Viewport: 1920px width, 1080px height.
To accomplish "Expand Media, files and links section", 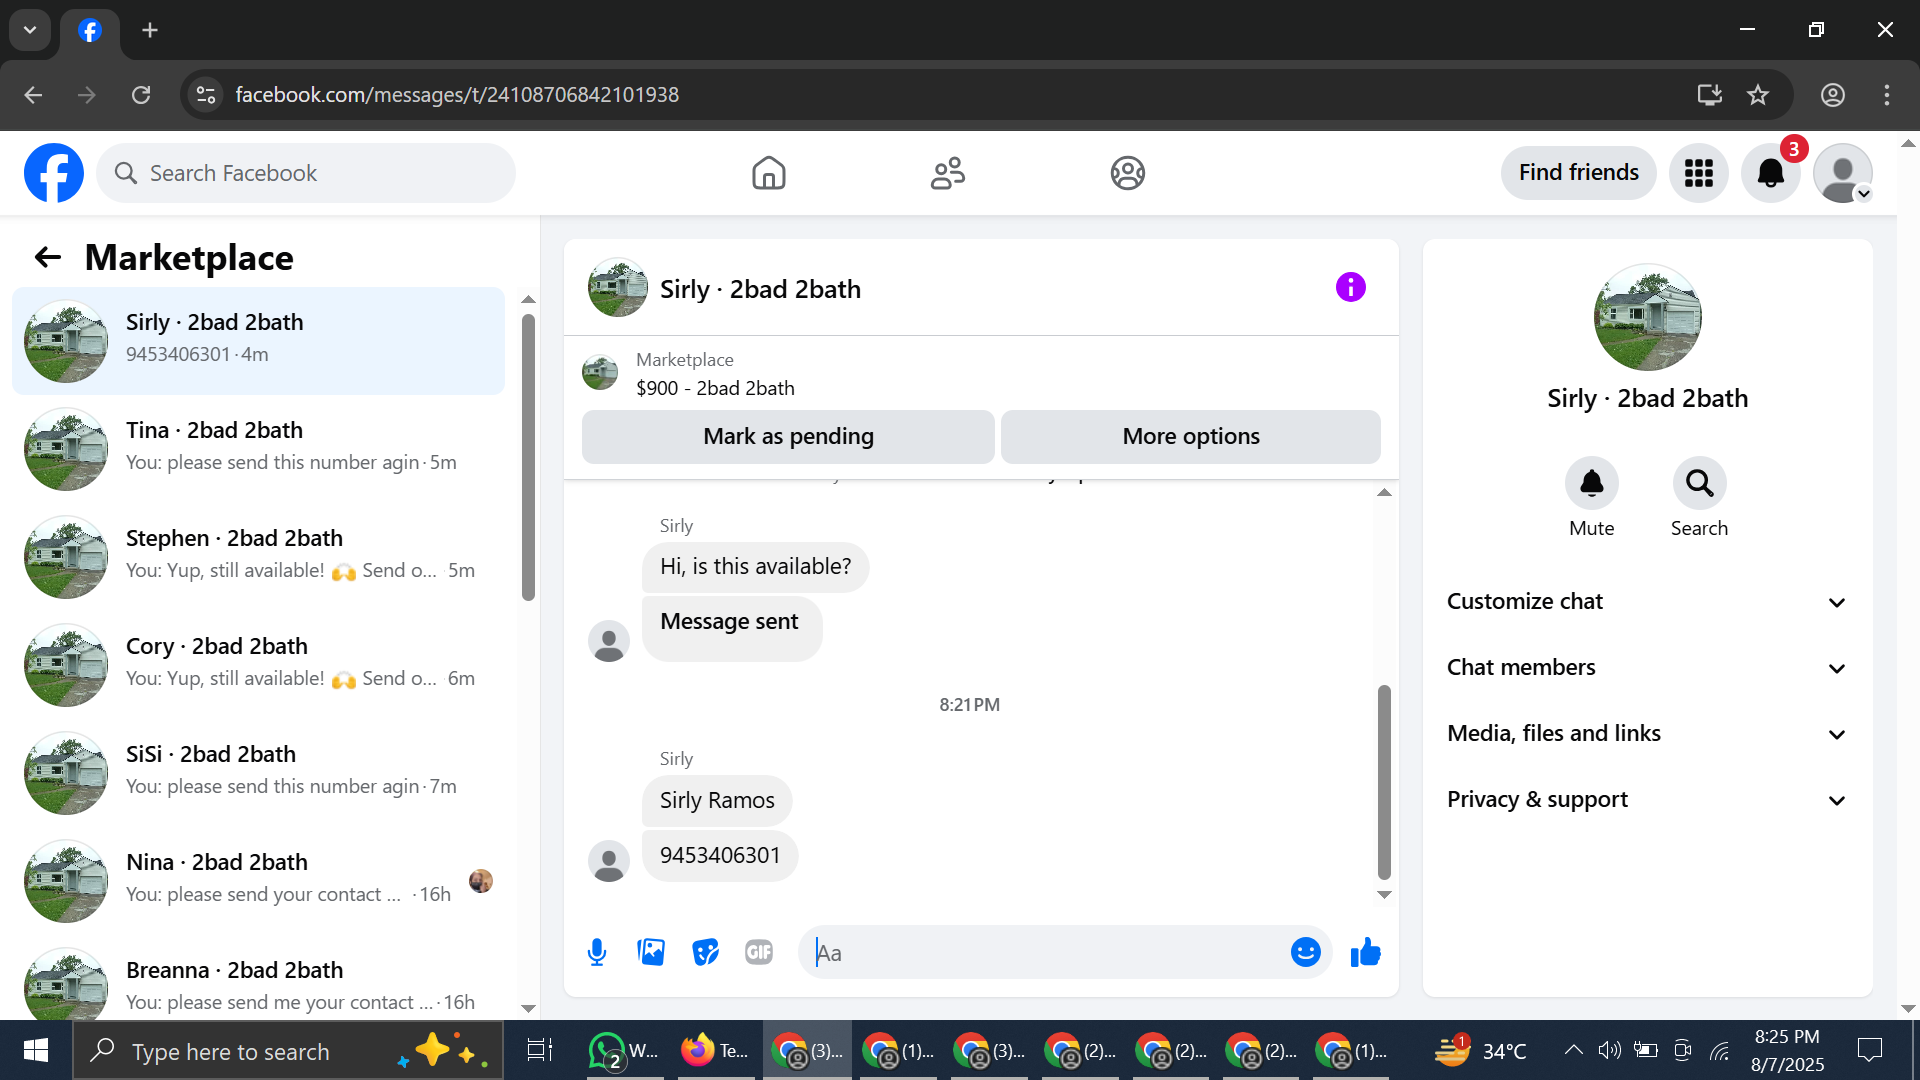I will 1647,734.
